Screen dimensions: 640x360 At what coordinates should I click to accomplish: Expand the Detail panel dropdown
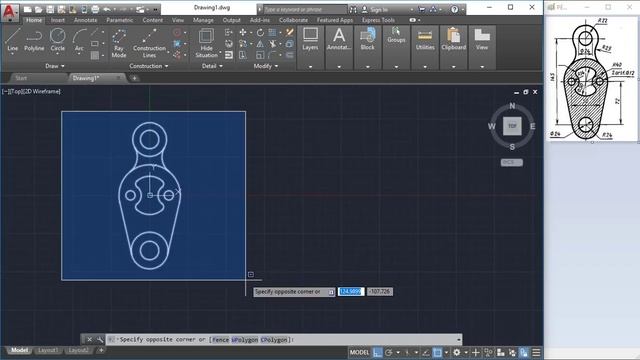(x=212, y=66)
